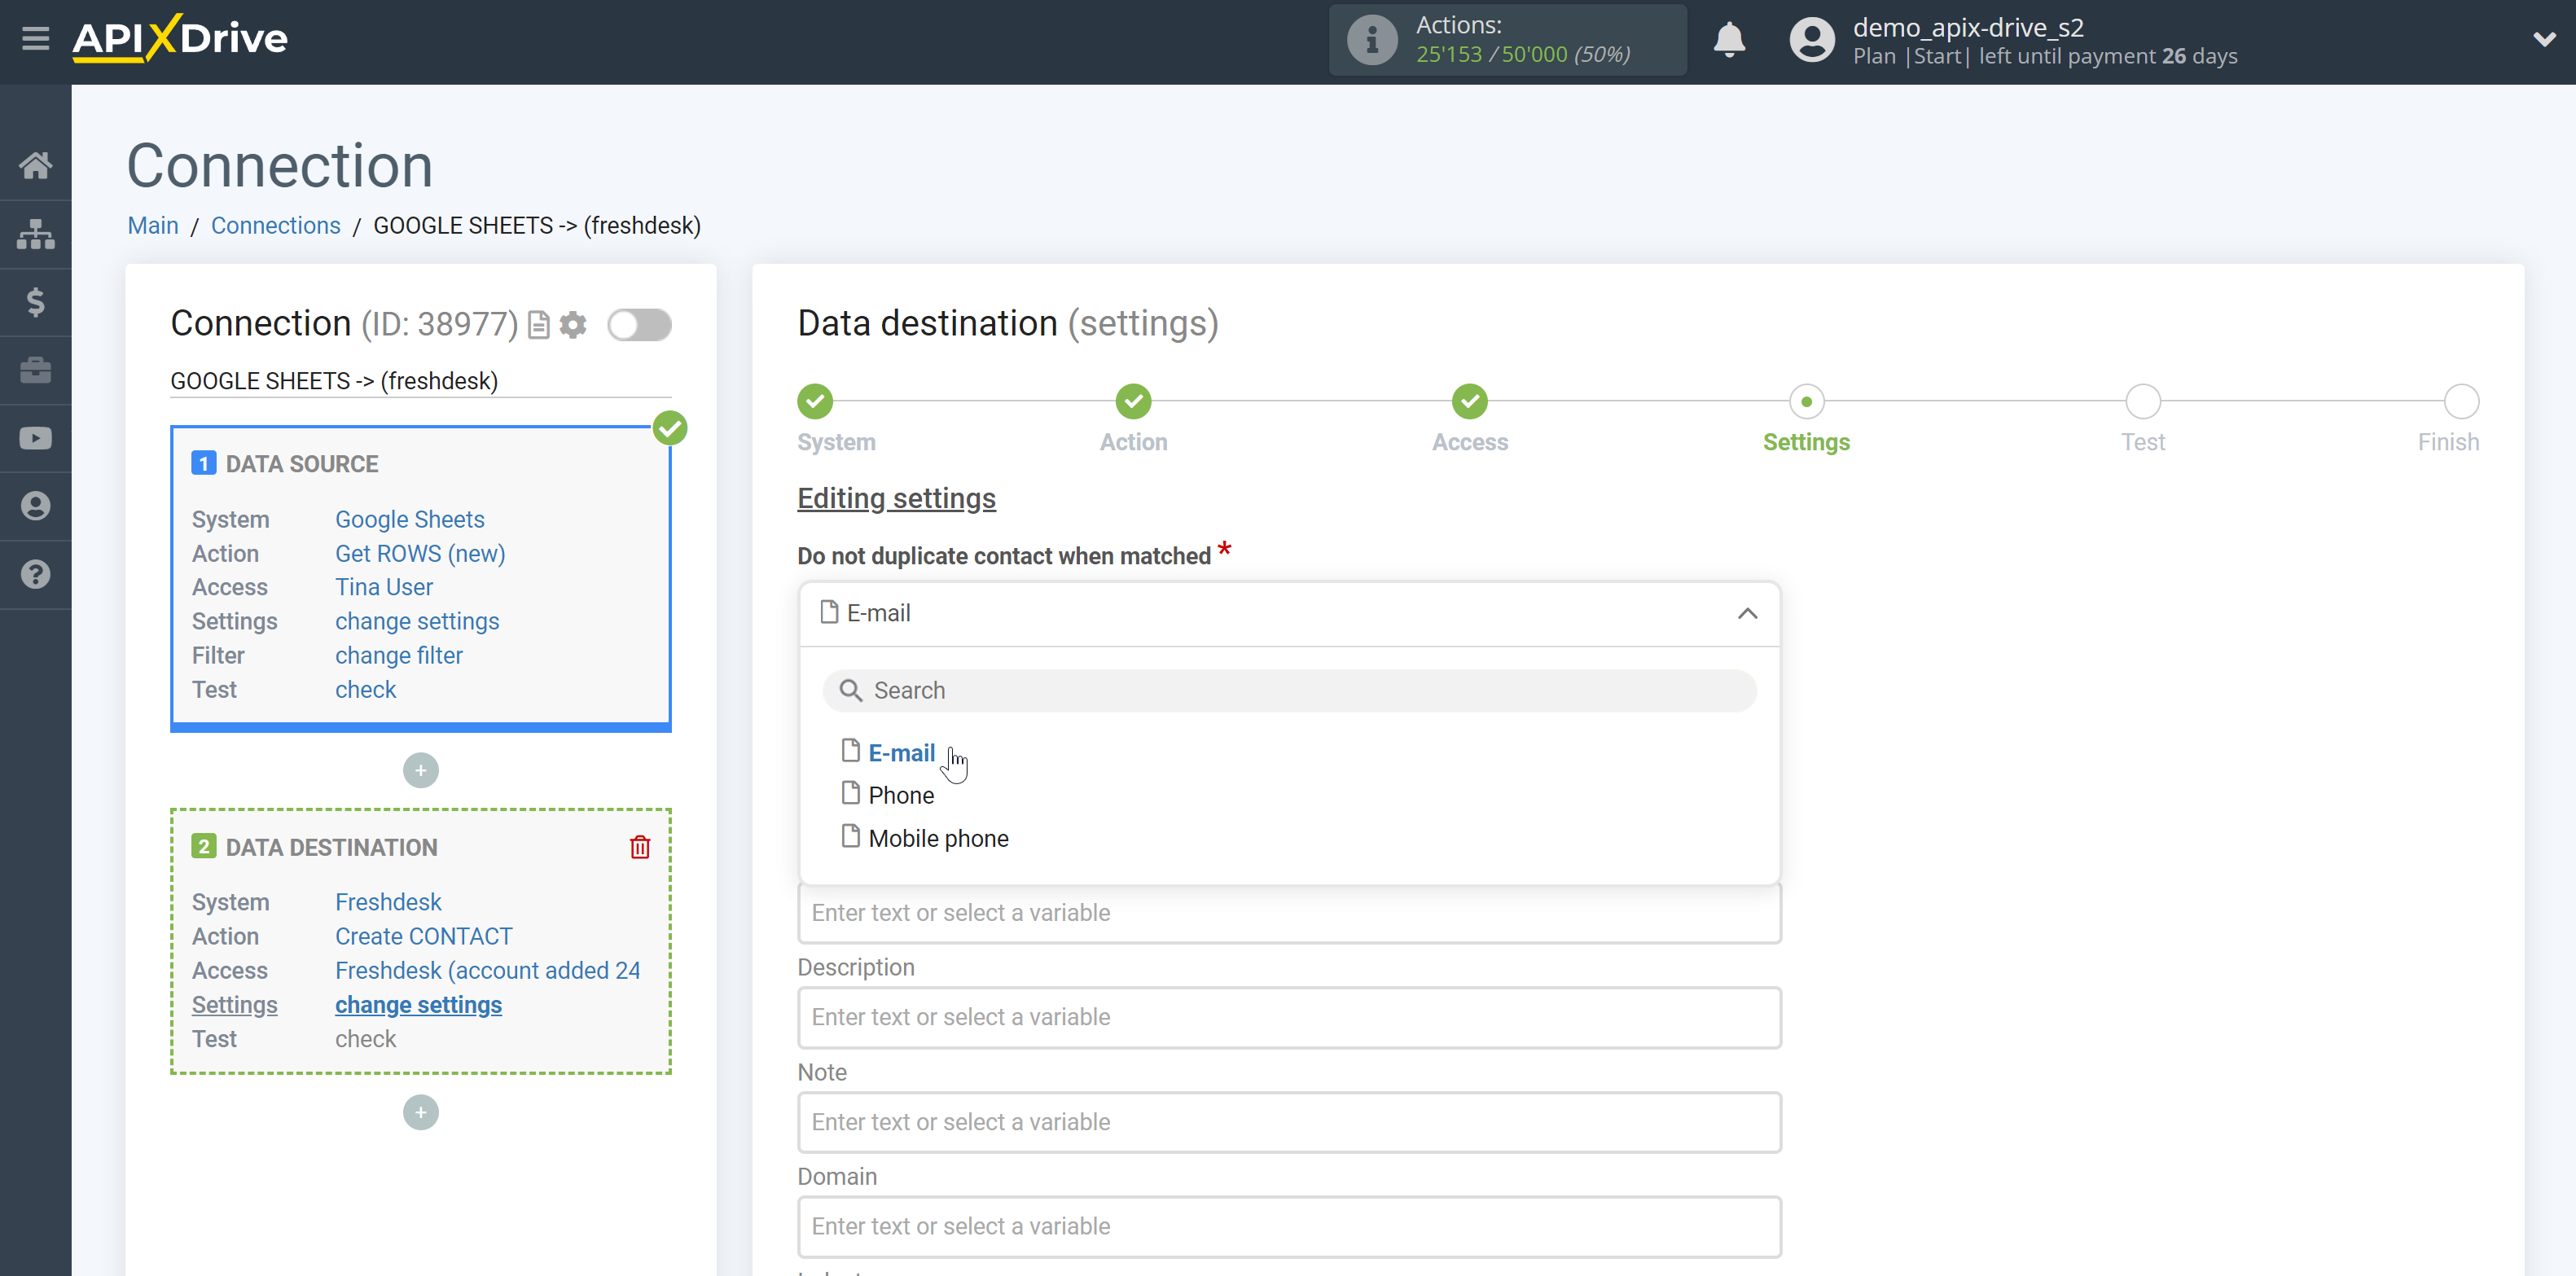Click the connection notes document icon

click(539, 325)
